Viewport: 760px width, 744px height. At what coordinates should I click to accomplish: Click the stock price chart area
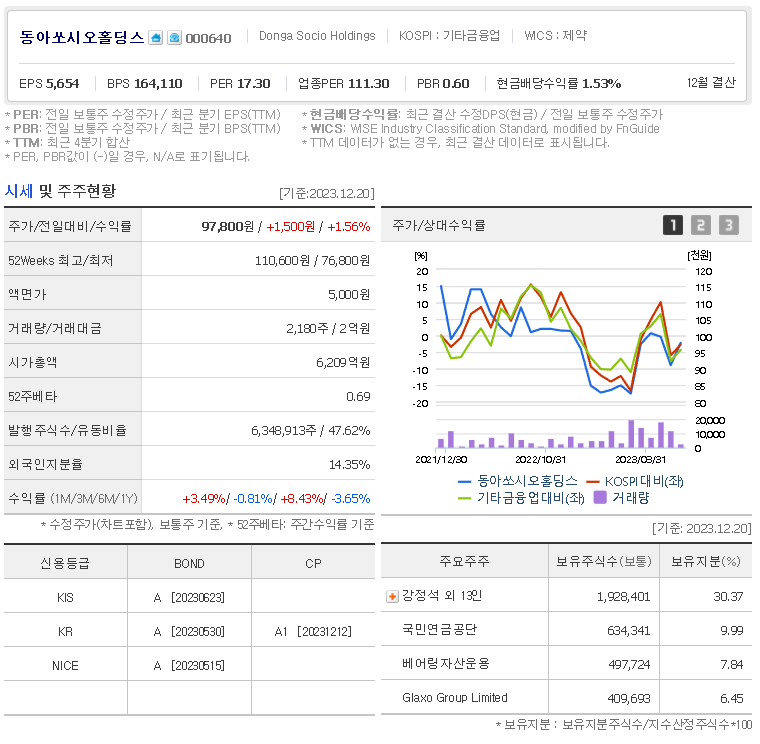point(562,337)
